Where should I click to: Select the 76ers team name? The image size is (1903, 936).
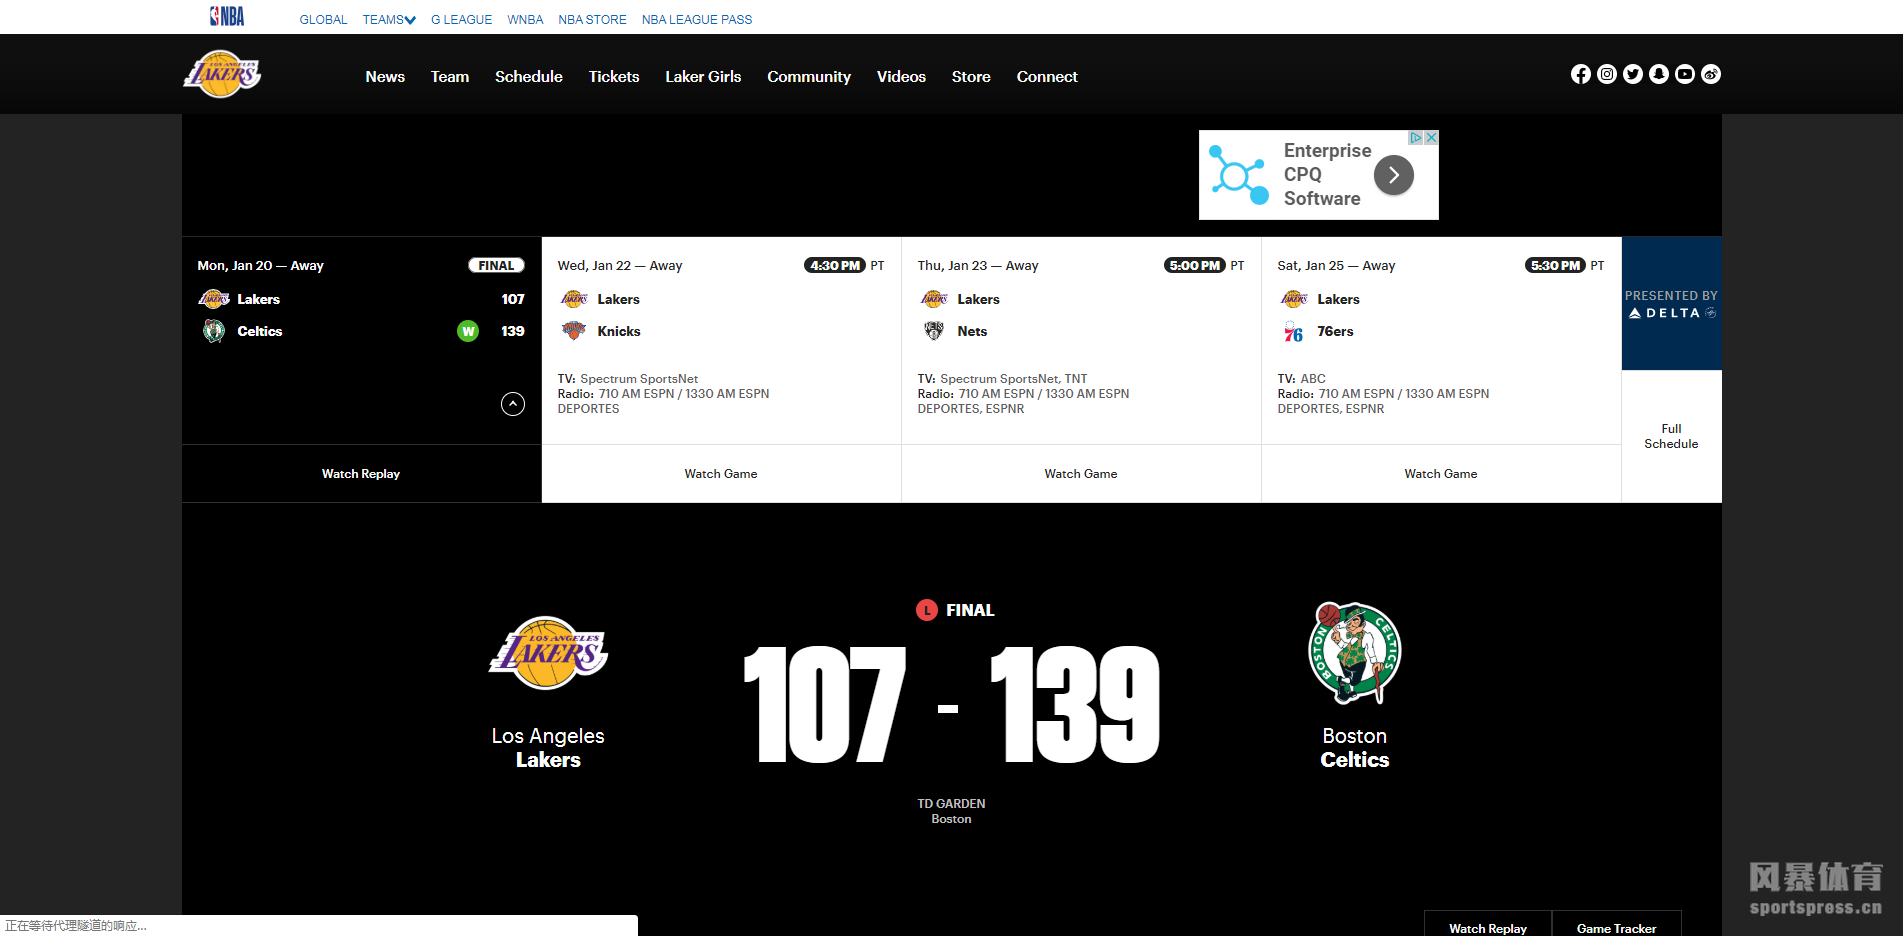(1335, 331)
